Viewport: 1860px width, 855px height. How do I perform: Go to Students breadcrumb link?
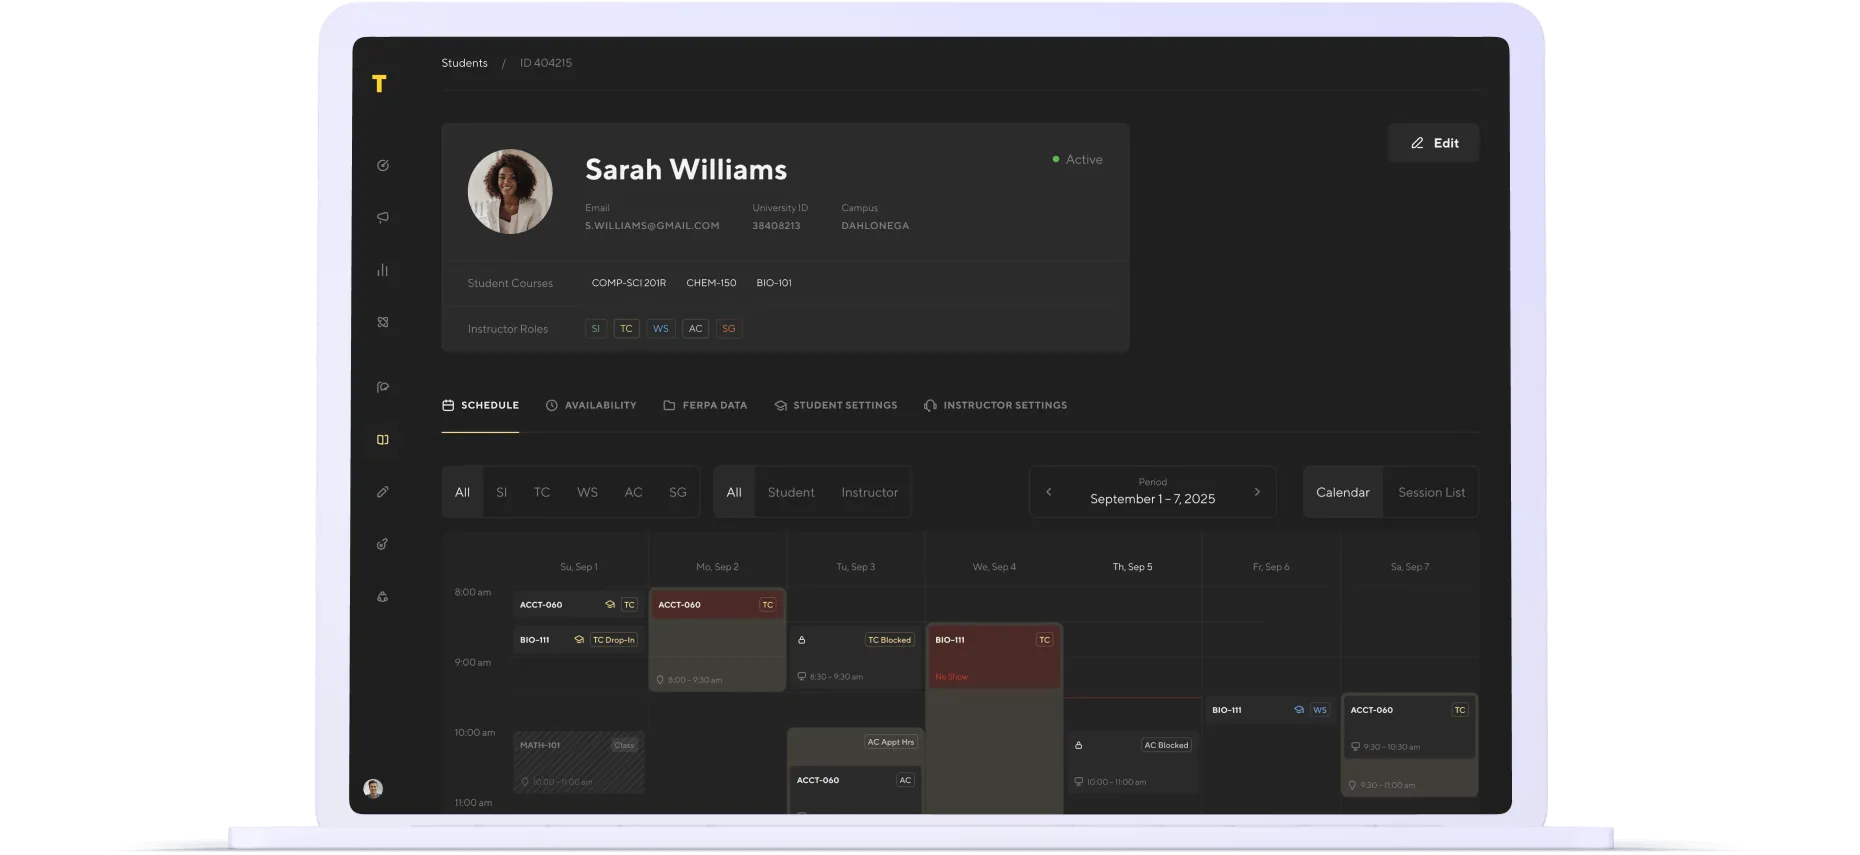[x=464, y=63]
